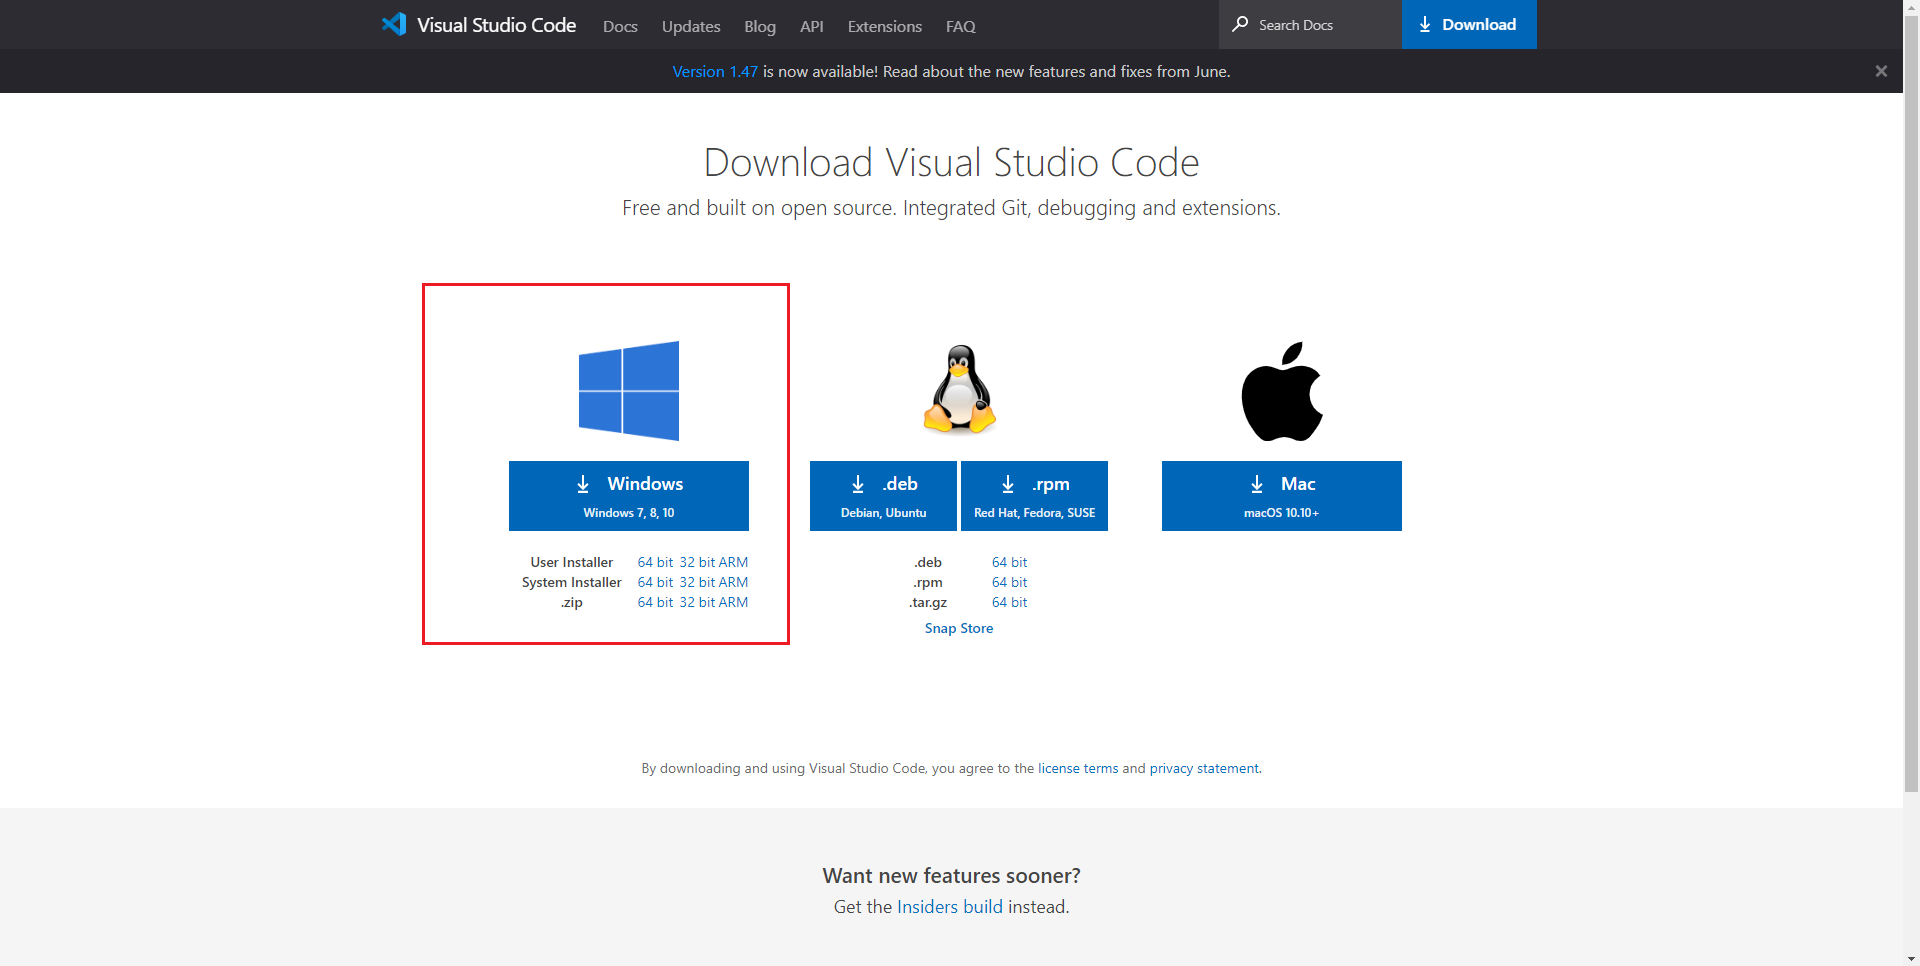Click the Visual Studio Code logo icon
1920x966 pixels.
pos(394,24)
